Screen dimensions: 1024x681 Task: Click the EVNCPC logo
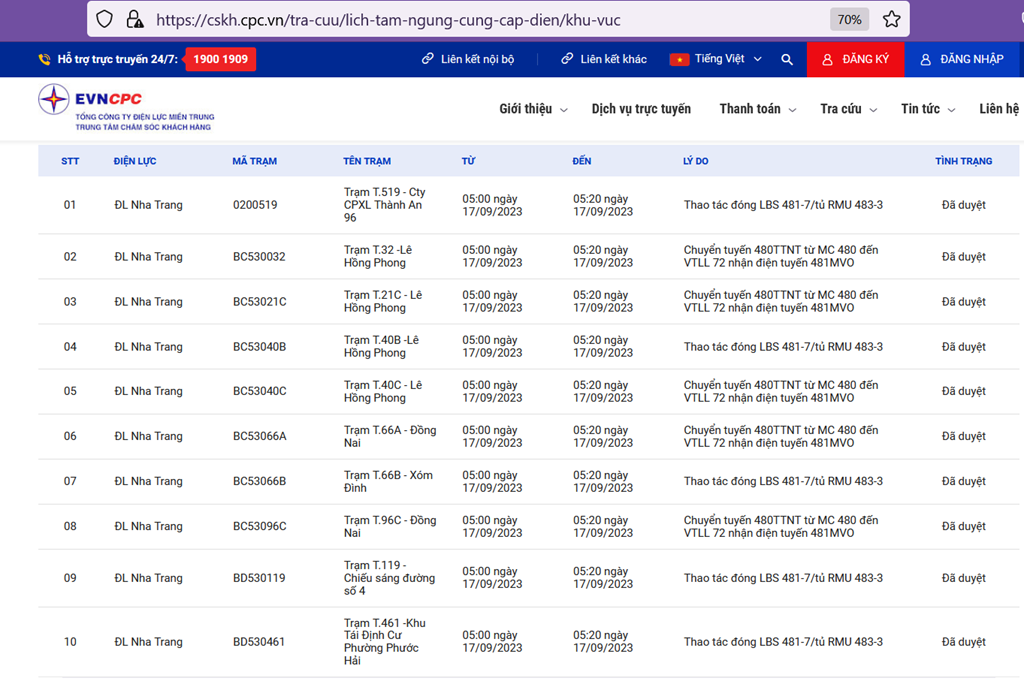[125, 108]
